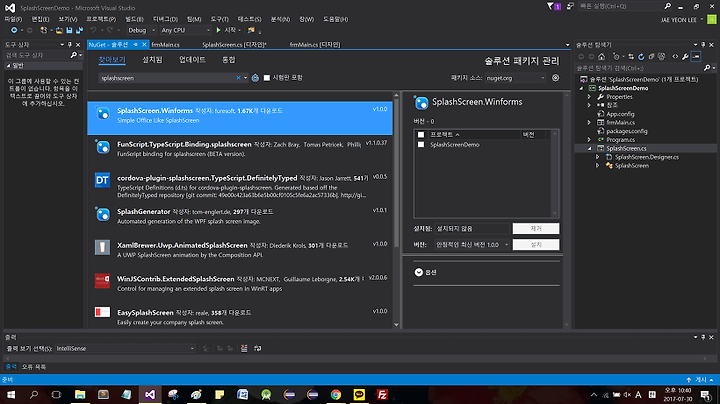
Task: Click Preview Selected Items icon in Solution Explorer
Action: pyautogui.click(x=696, y=56)
